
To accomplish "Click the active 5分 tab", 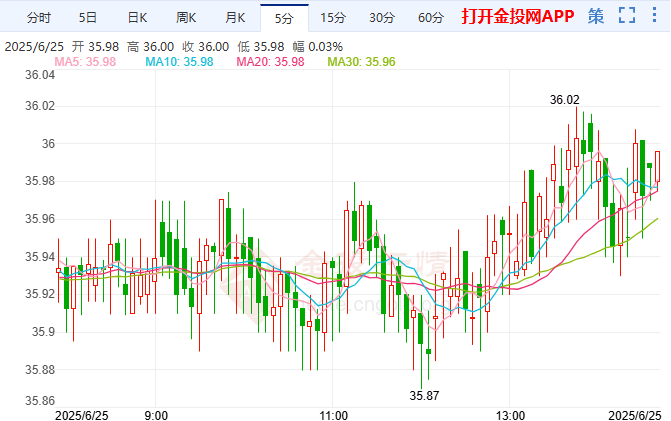I will 284,17.
